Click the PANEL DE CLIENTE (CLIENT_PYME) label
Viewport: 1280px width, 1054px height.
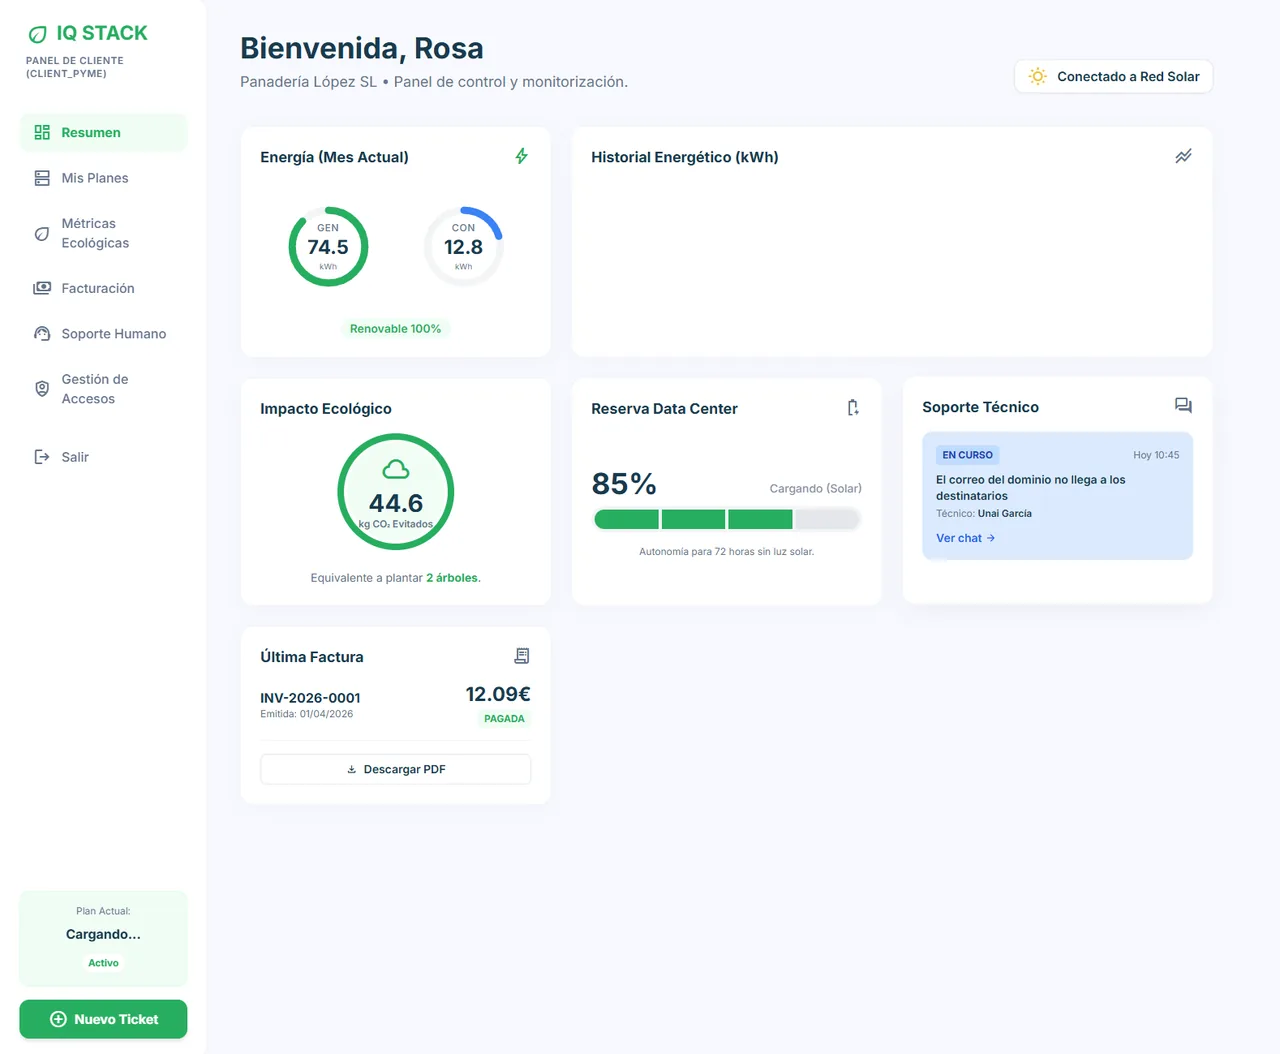coord(75,67)
